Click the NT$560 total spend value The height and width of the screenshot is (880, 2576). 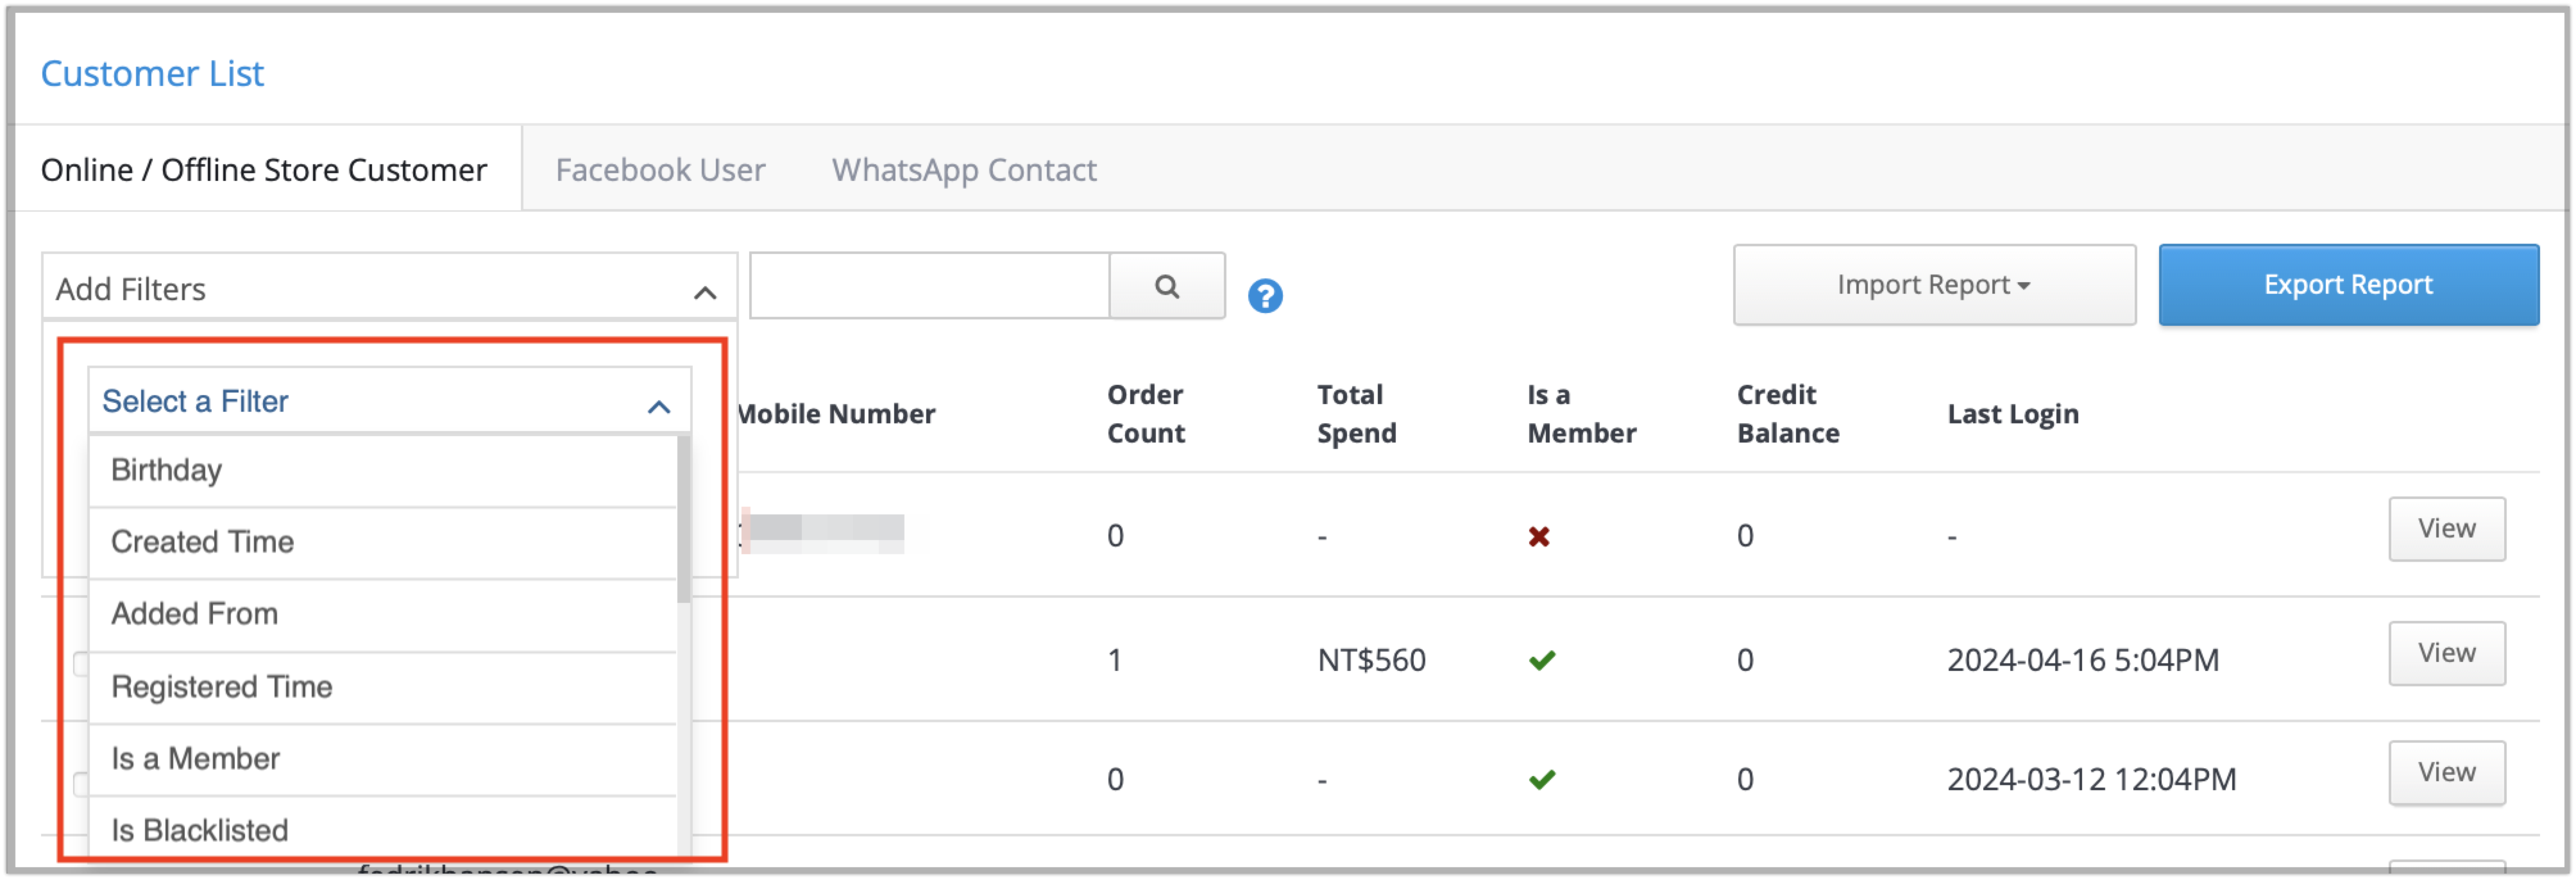pyautogui.click(x=1371, y=660)
